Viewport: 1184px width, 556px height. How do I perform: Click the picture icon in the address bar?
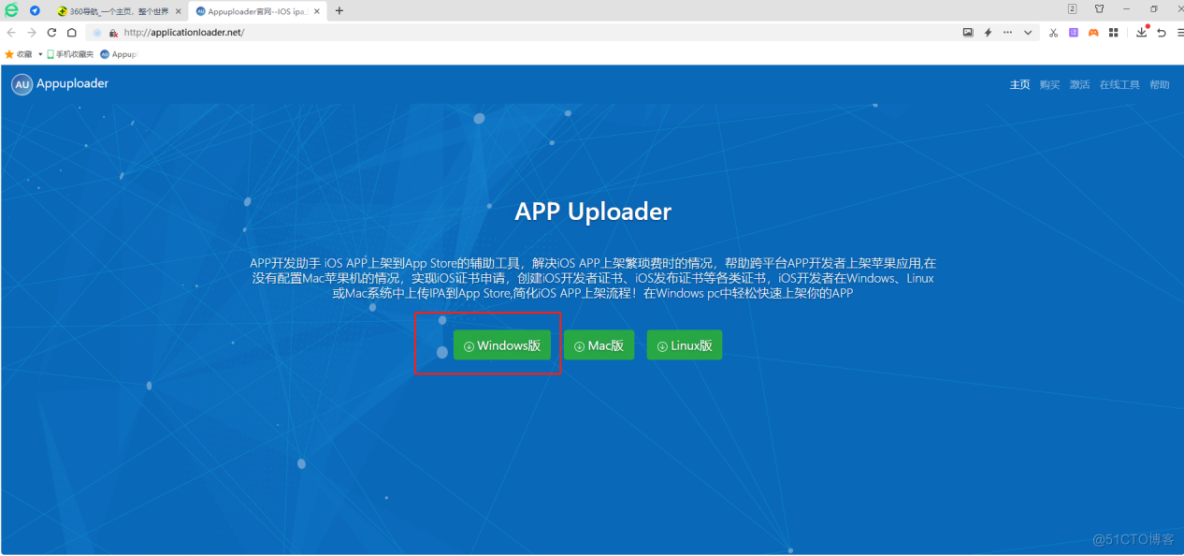[x=967, y=32]
